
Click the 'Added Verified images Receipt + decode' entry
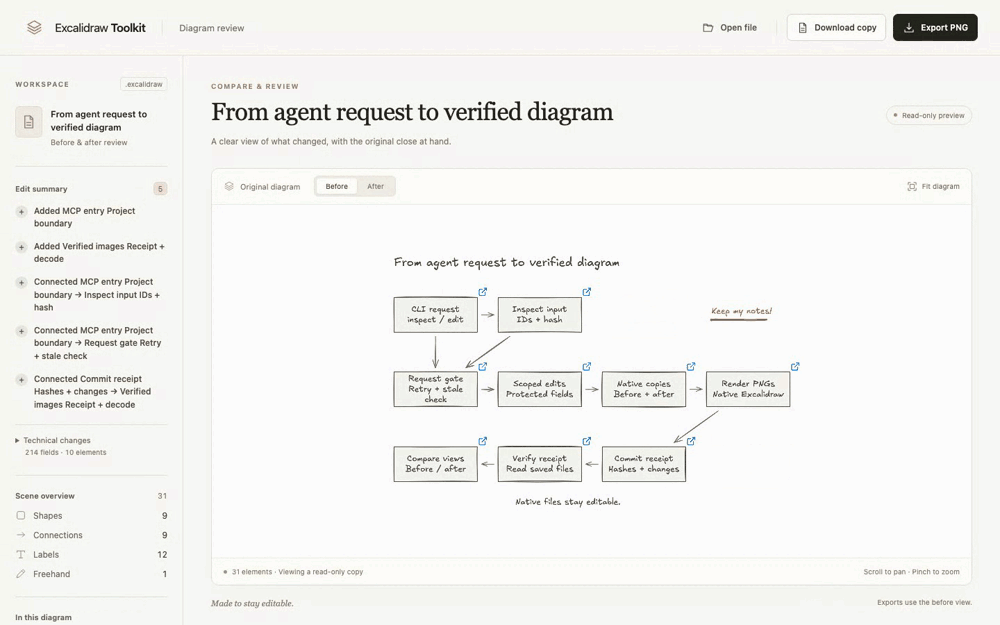pyautogui.click(x=91, y=253)
